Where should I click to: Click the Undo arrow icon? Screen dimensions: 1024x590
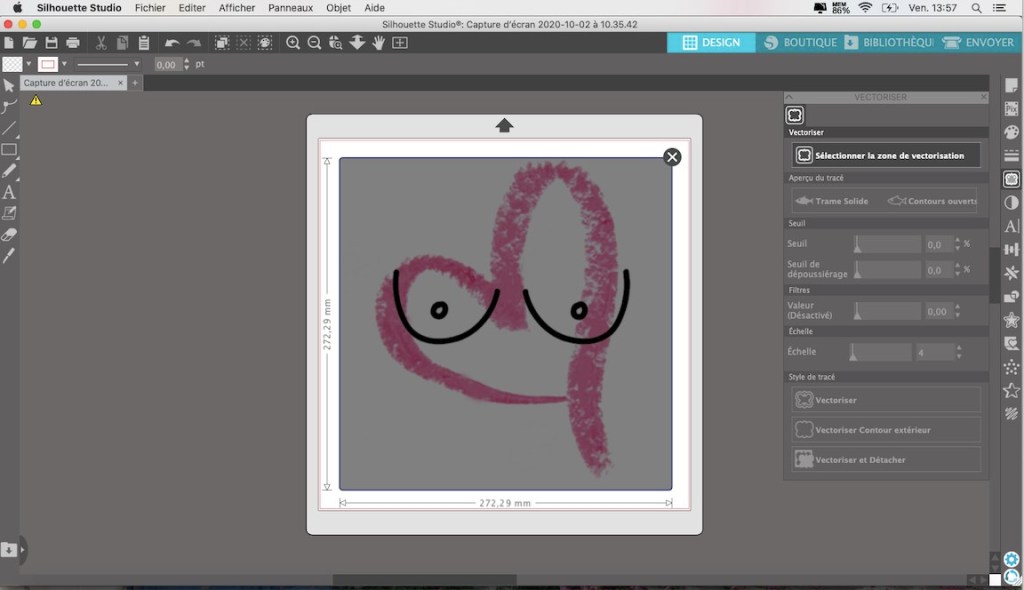point(171,43)
